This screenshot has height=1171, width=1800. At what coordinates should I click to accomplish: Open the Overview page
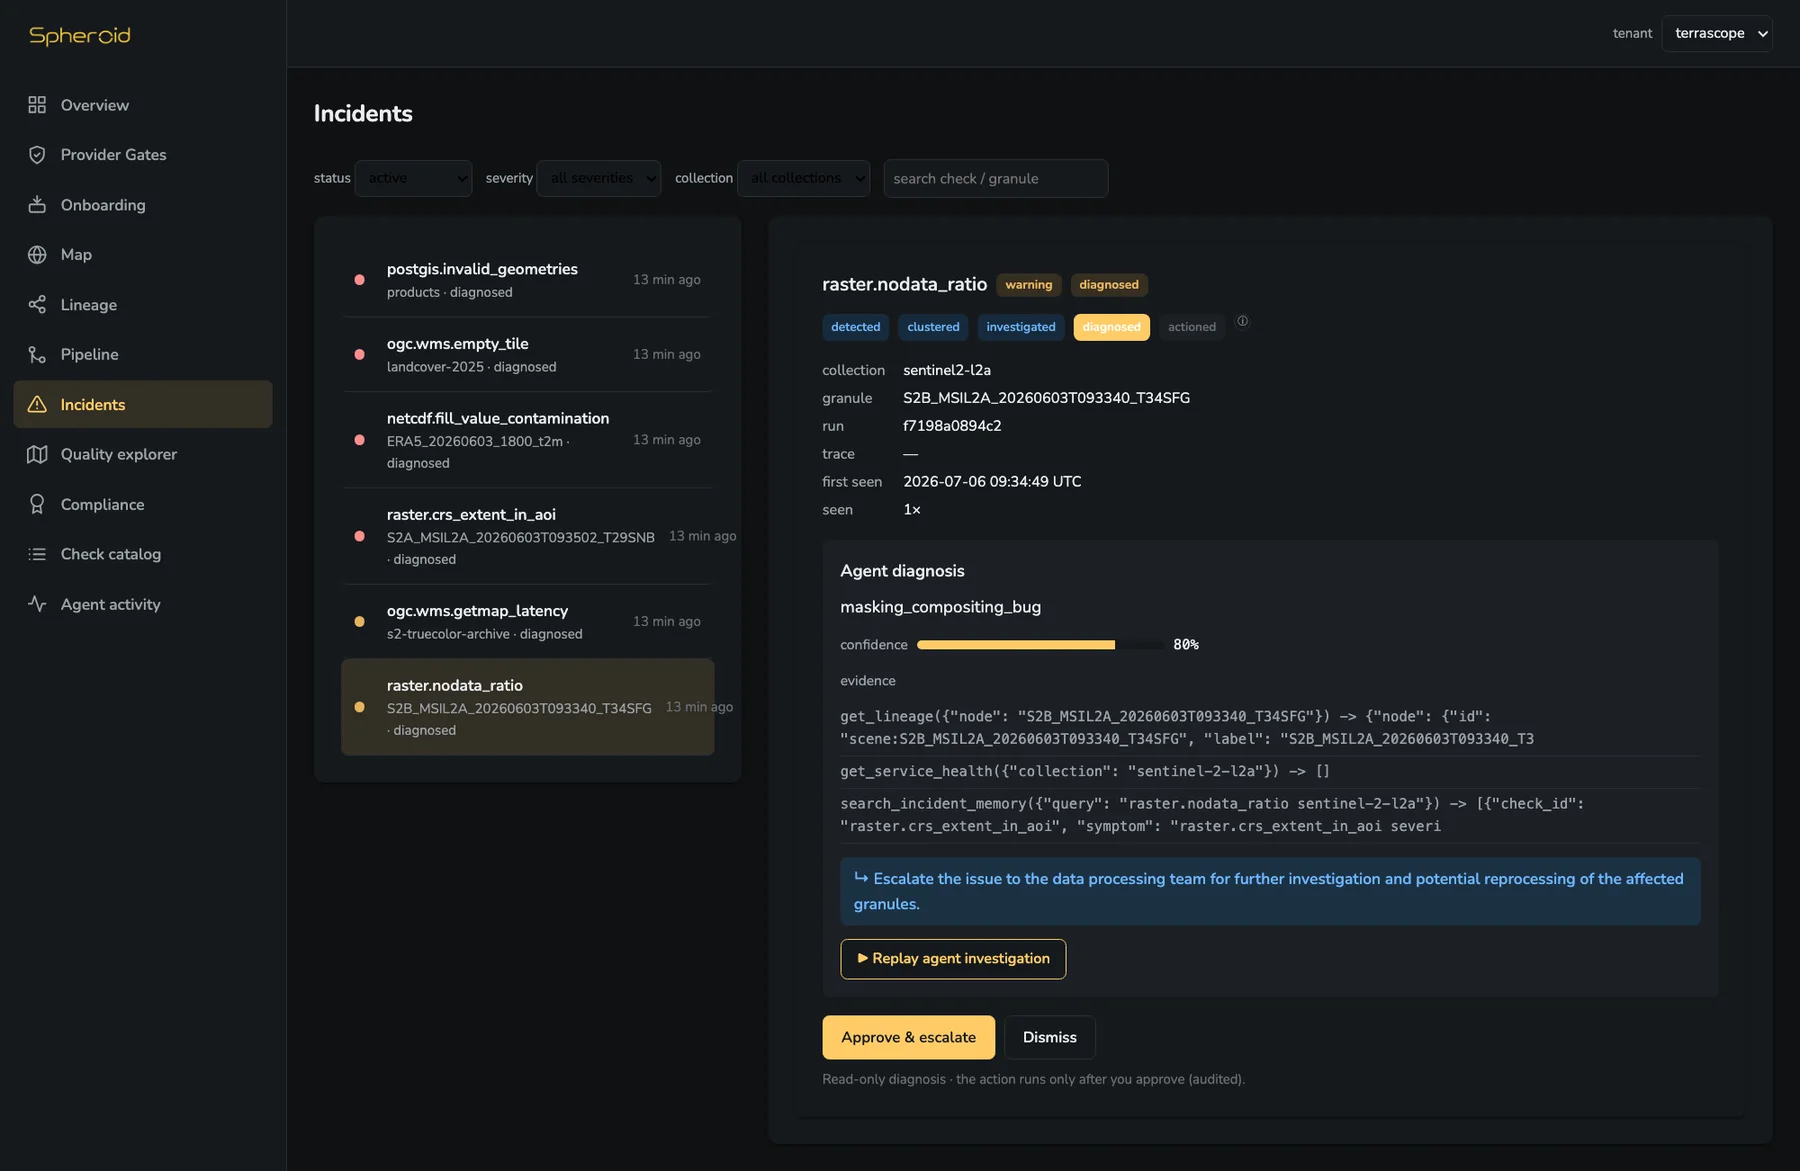tap(143, 105)
